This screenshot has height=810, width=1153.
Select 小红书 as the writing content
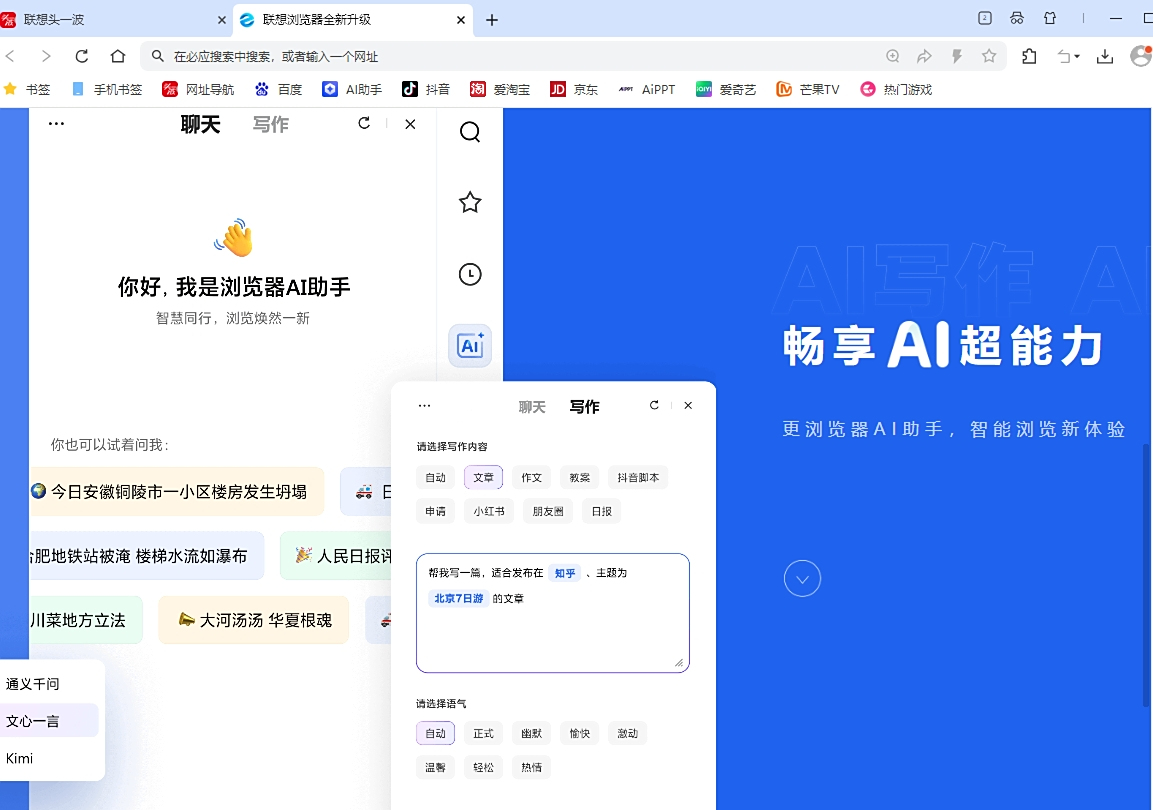coord(488,511)
